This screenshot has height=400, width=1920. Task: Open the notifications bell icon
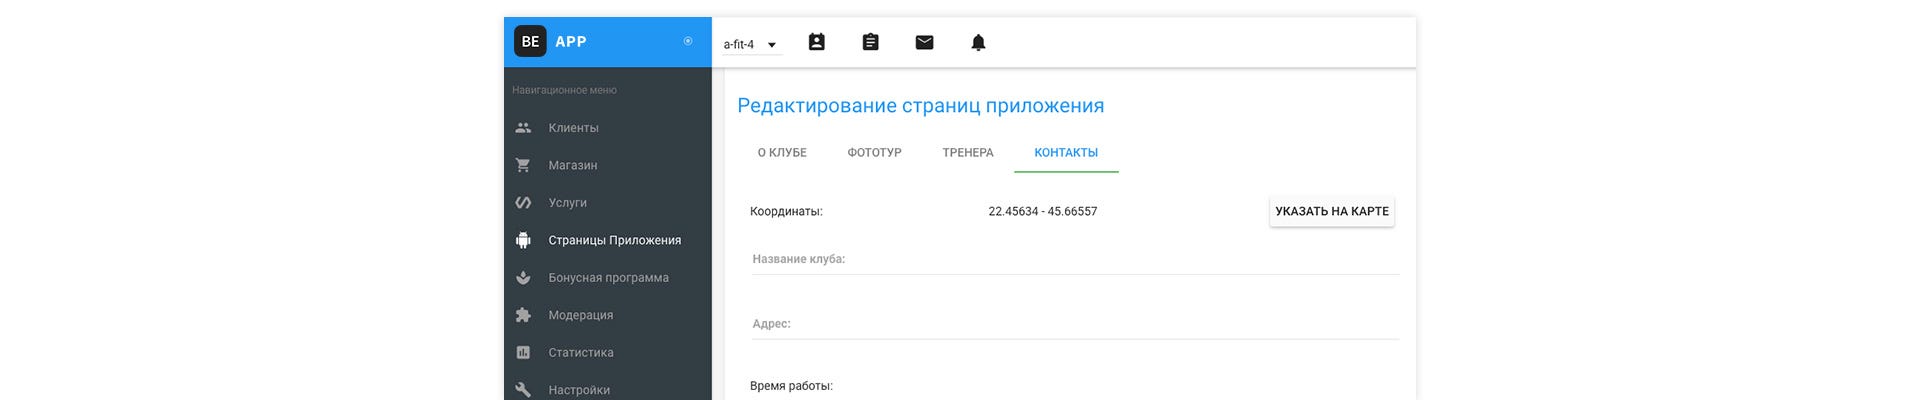point(979,42)
